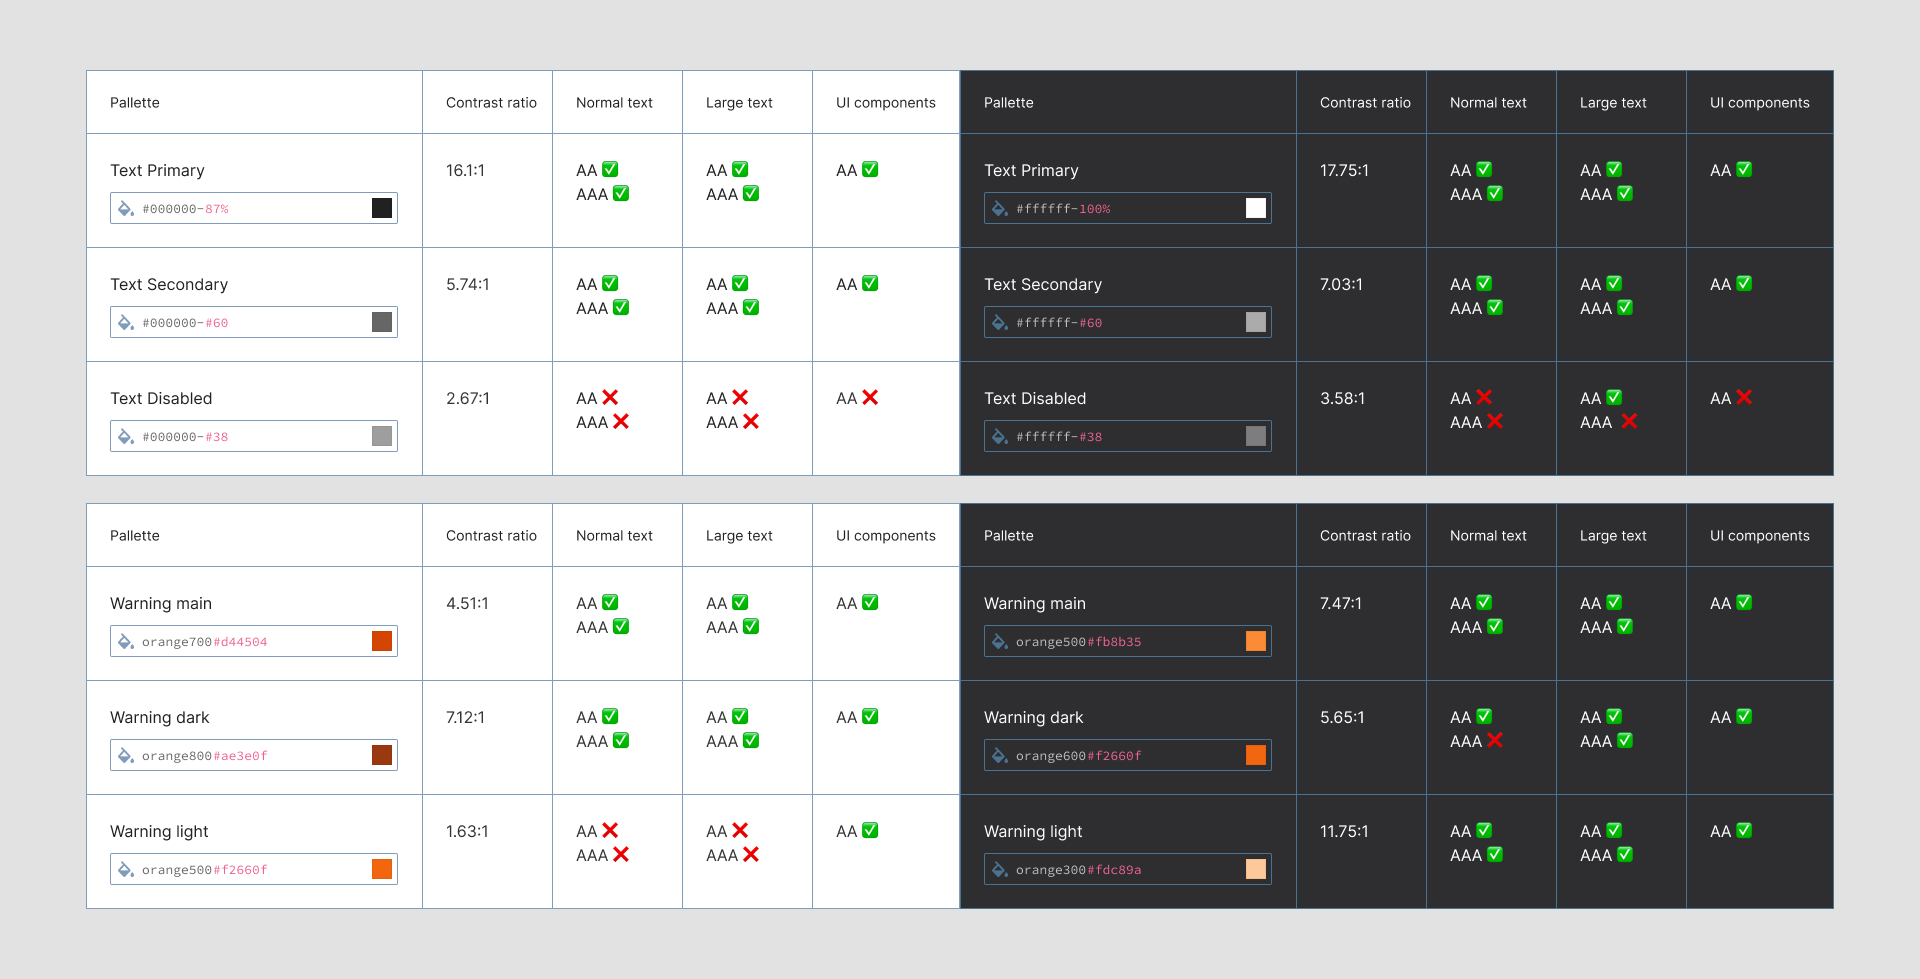Click the #ffffff-#60 color input field
Screen dimensions: 1920x979
(1126, 322)
